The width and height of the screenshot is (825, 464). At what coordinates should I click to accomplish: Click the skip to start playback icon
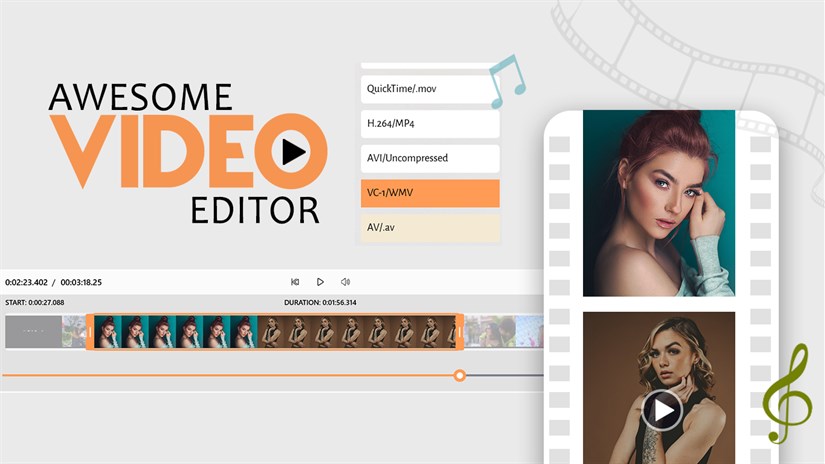pos(295,282)
